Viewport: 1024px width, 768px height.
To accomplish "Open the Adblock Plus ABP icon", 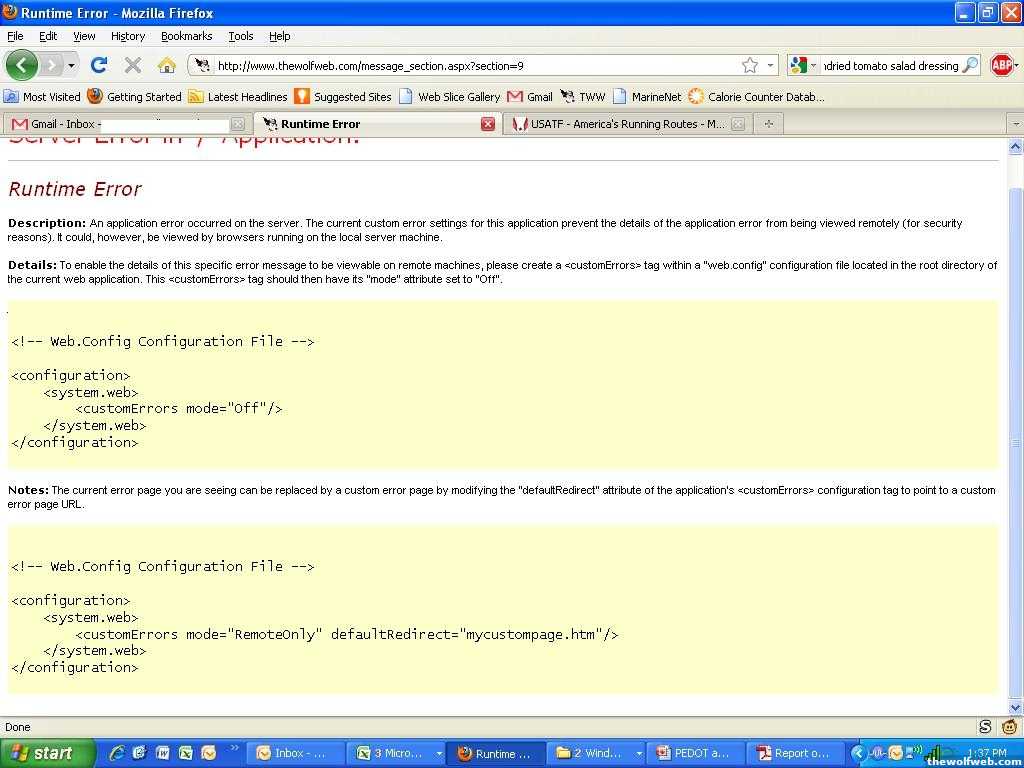I will 1001,65.
